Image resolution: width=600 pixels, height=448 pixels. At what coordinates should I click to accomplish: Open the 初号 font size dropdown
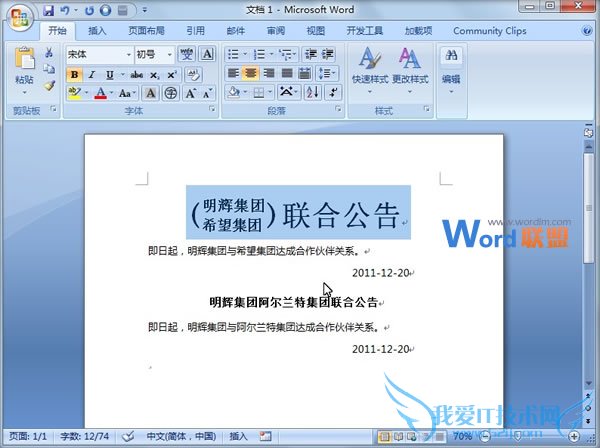click(170, 55)
